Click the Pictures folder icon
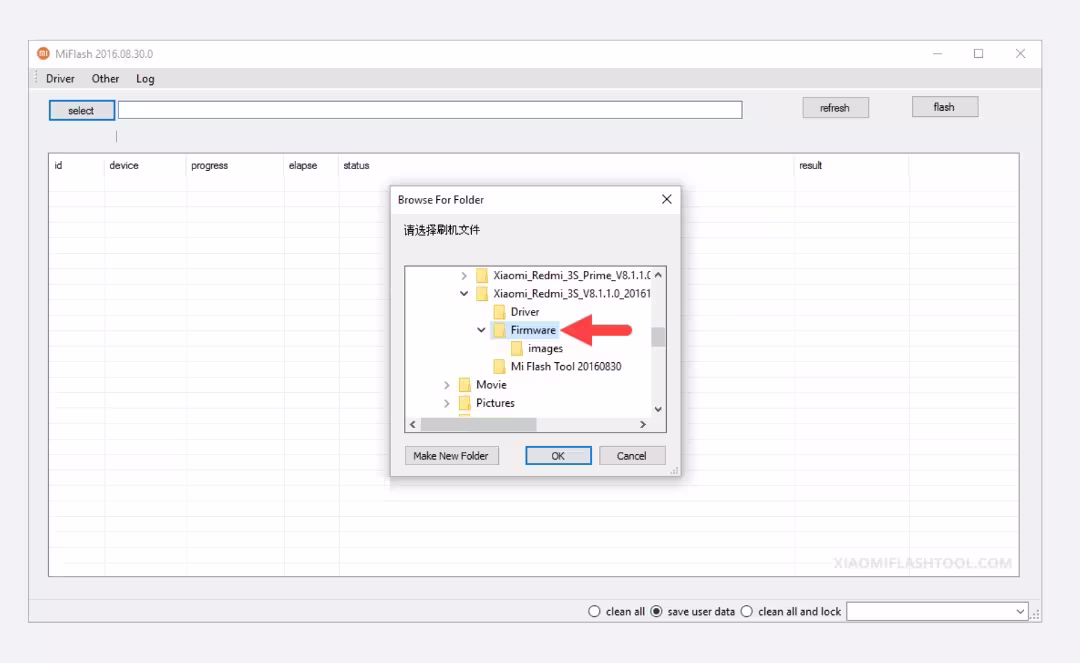The width and height of the screenshot is (1080, 664). point(465,403)
